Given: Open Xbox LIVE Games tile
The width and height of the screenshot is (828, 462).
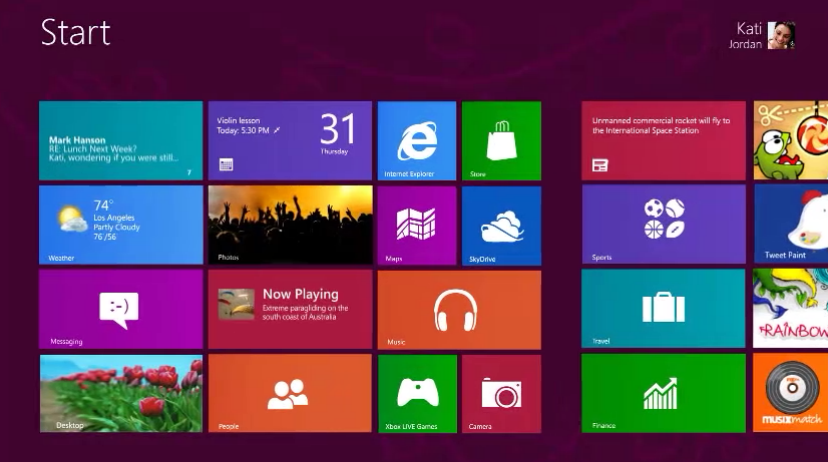Looking at the screenshot, I should (x=416, y=393).
